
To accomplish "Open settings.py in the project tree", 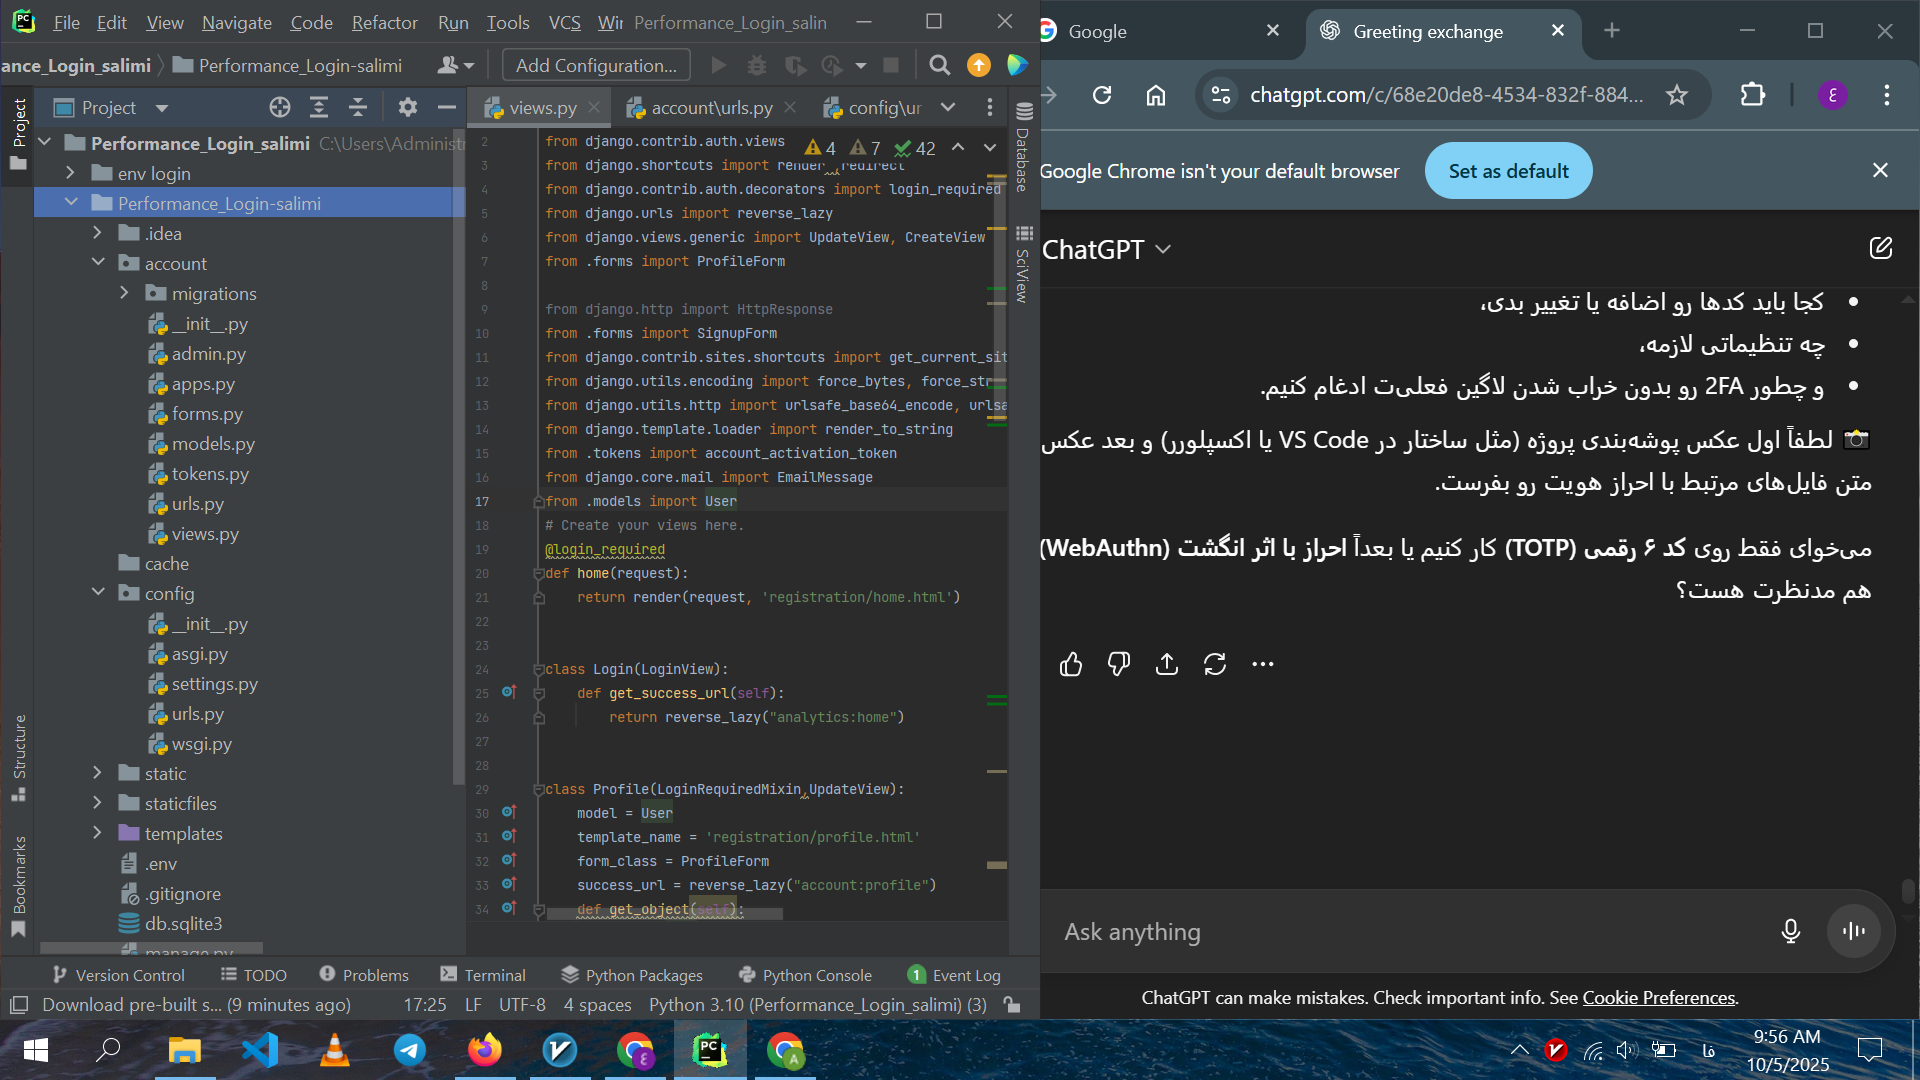I will point(214,684).
